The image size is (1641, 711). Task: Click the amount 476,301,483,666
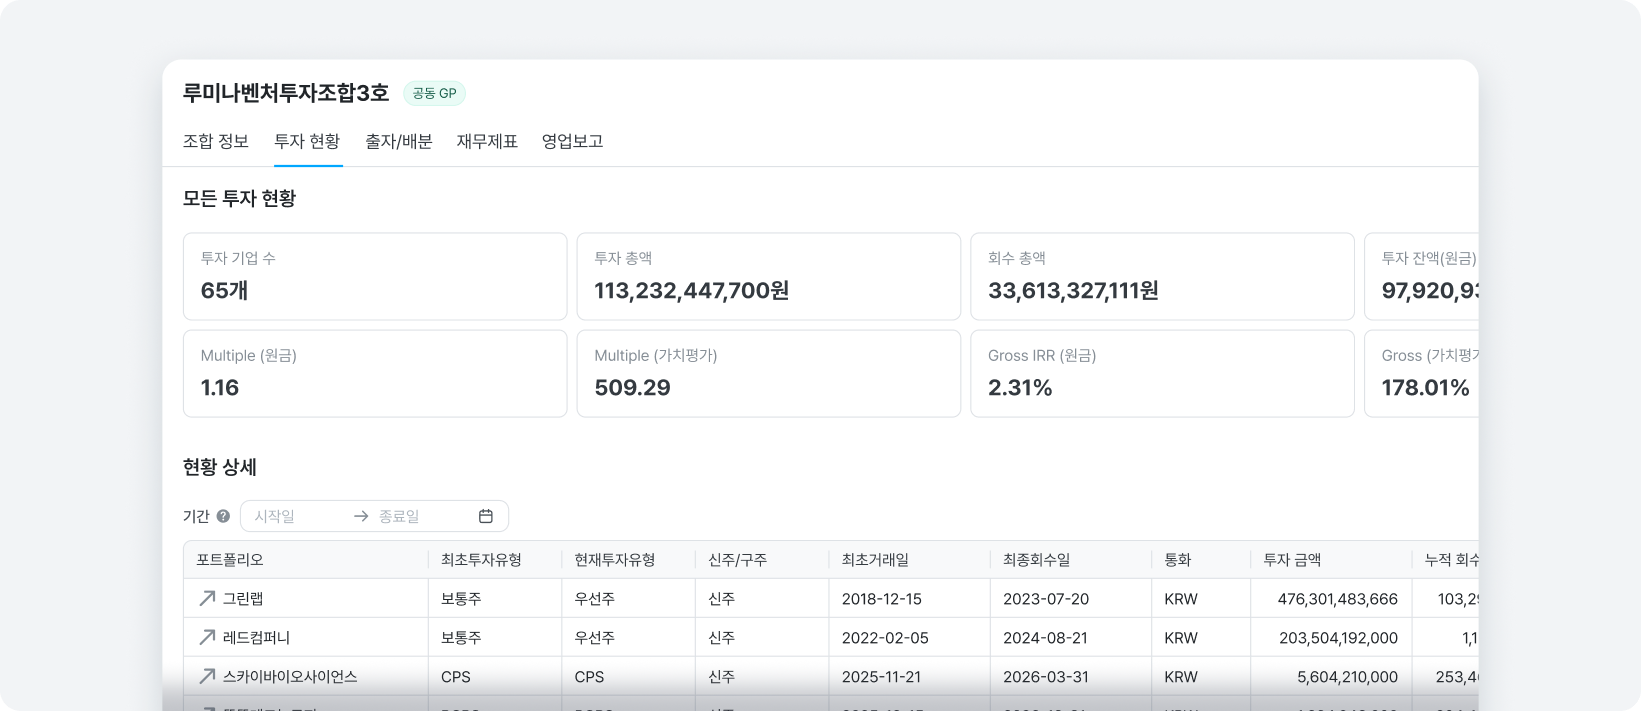pyautogui.click(x=1338, y=599)
